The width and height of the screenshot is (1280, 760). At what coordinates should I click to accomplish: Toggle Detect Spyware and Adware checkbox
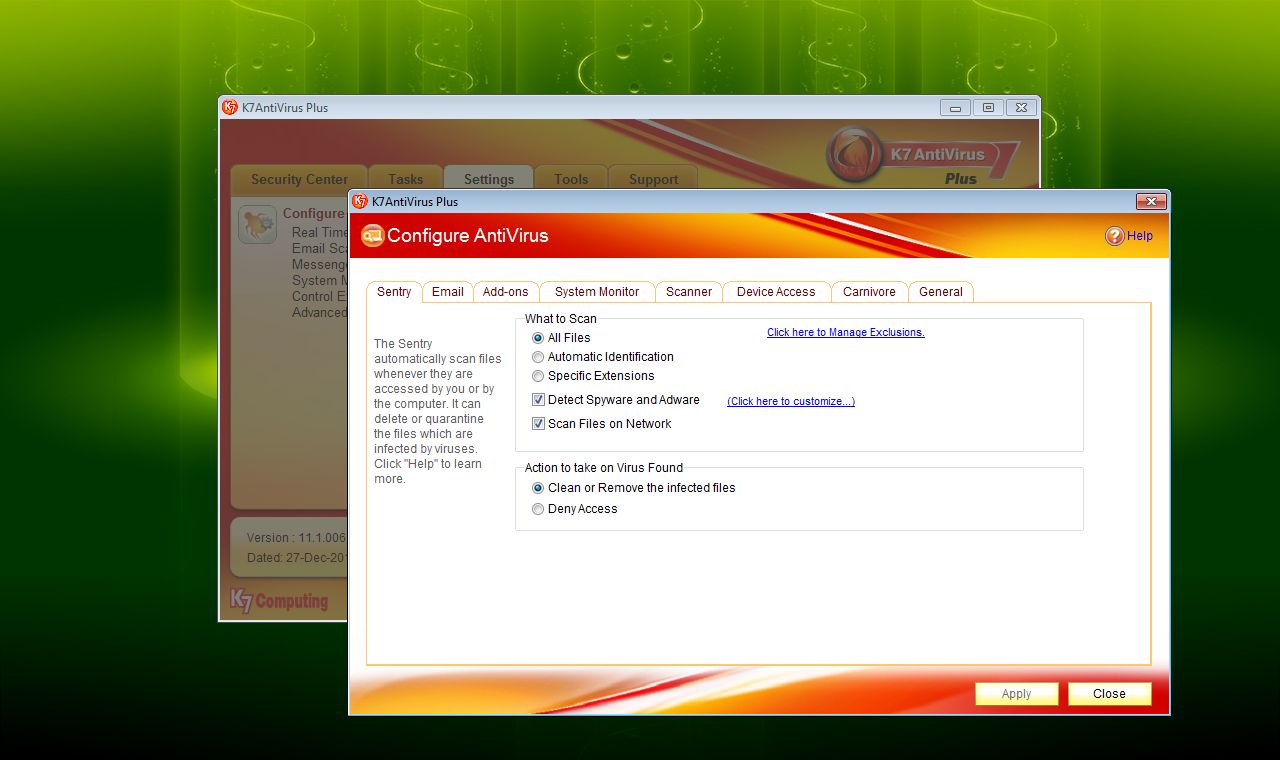pyautogui.click(x=538, y=400)
